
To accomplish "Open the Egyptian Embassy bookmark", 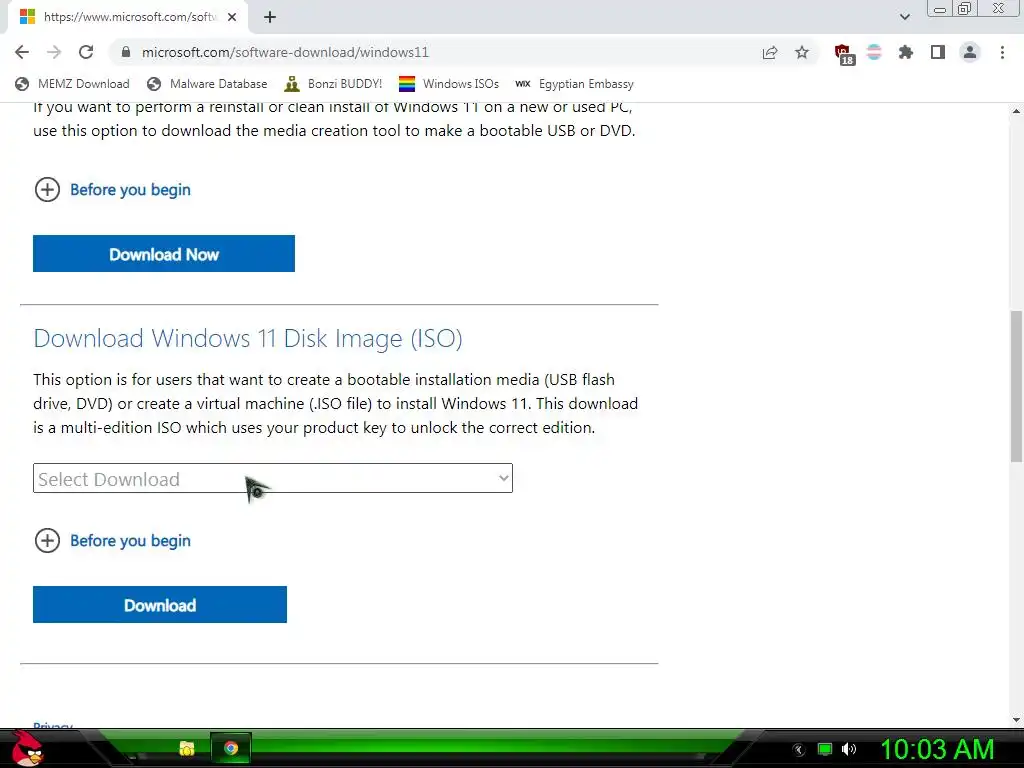I will click(574, 84).
